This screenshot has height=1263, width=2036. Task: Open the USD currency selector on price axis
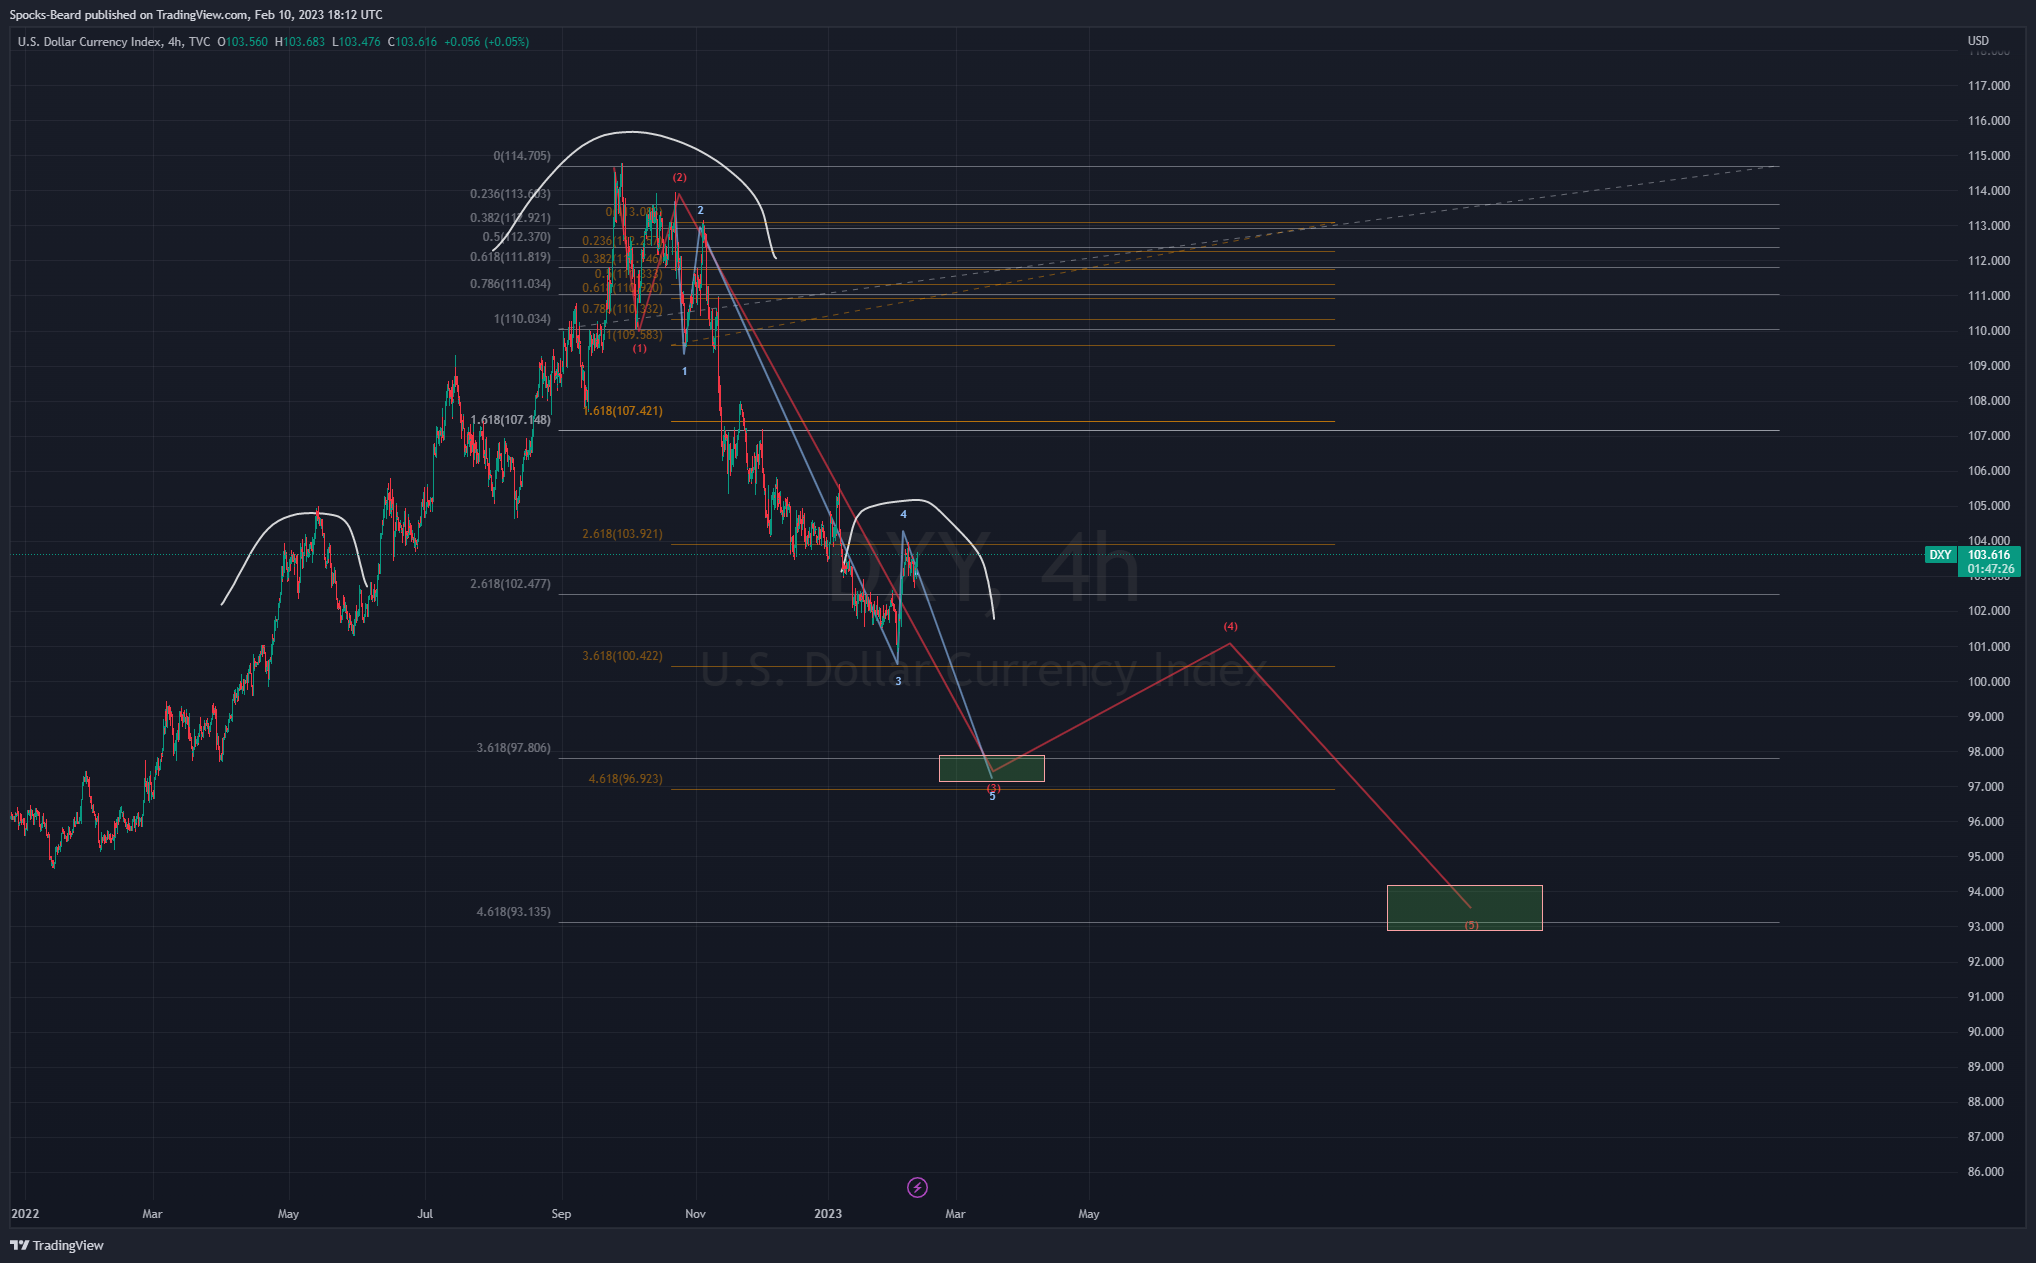point(1978,41)
